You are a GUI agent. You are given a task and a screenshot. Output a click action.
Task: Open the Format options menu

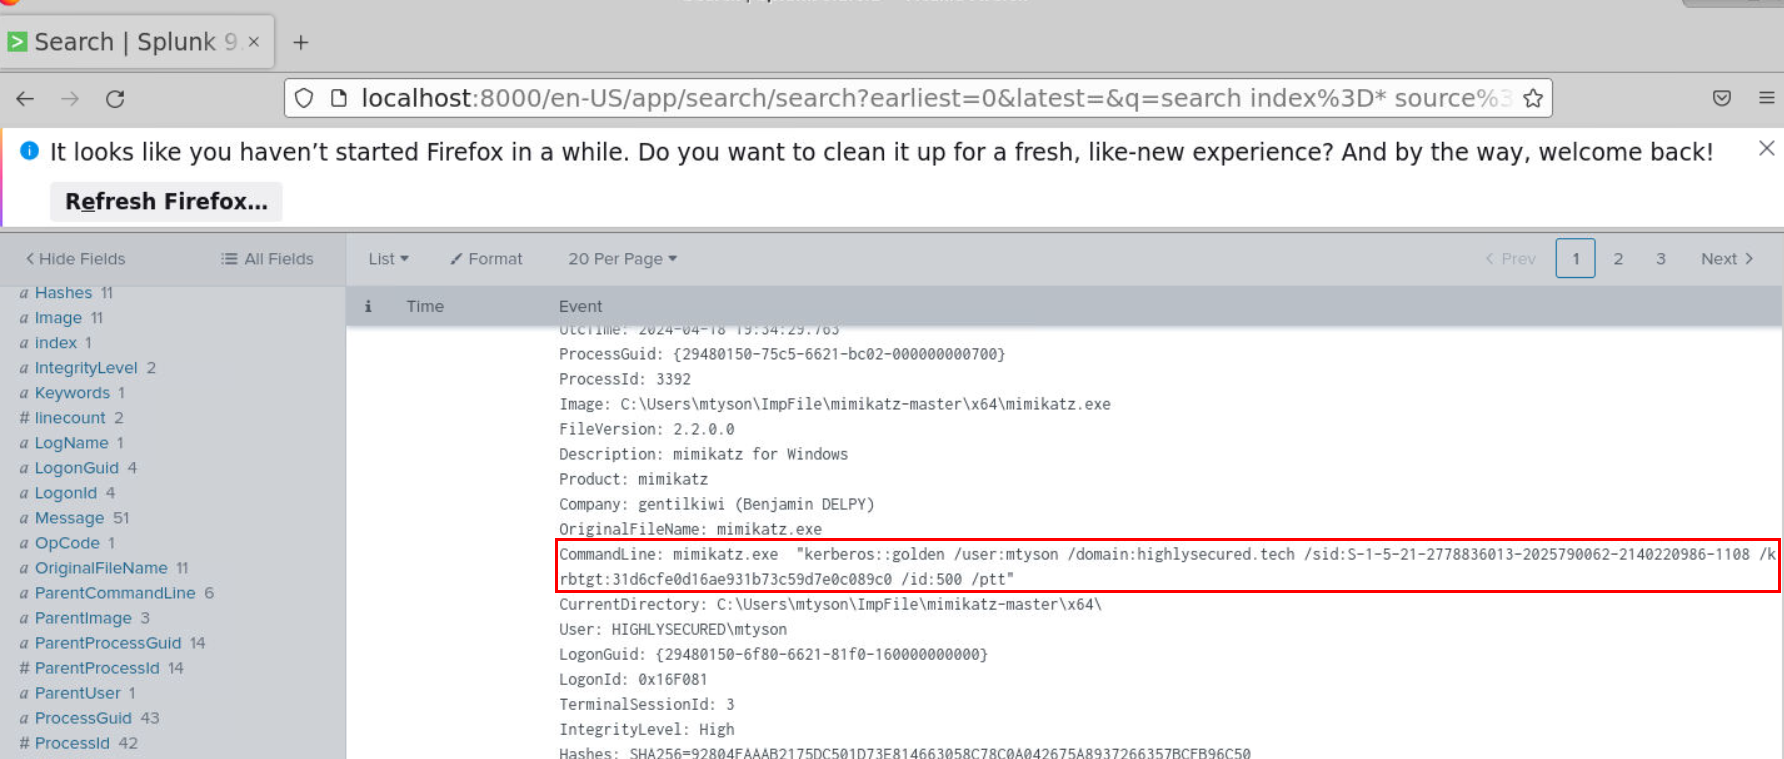tap(486, 259)
